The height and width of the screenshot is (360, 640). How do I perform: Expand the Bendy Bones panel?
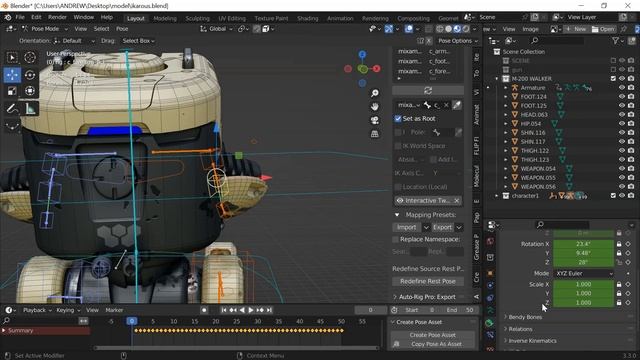pyautogui.click(x=524, y=317)
